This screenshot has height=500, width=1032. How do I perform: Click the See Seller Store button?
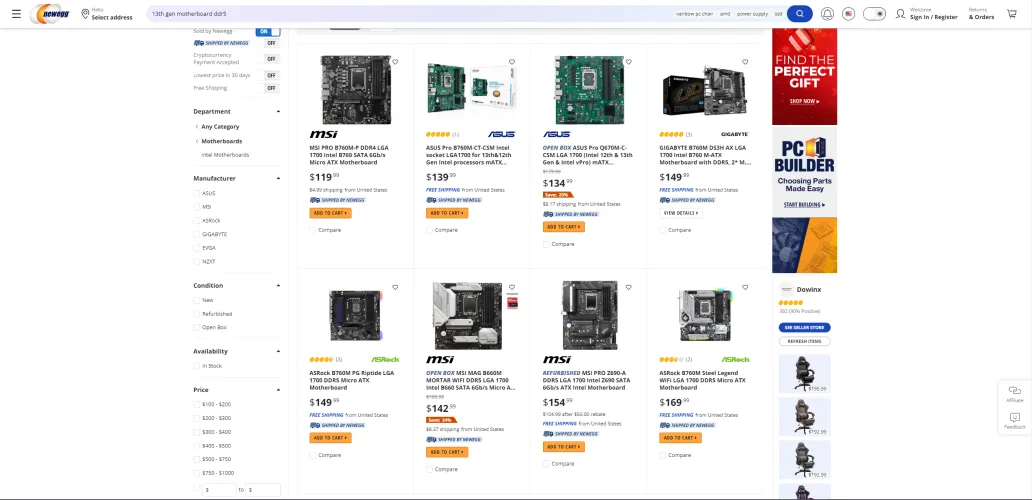pos(804,327)
